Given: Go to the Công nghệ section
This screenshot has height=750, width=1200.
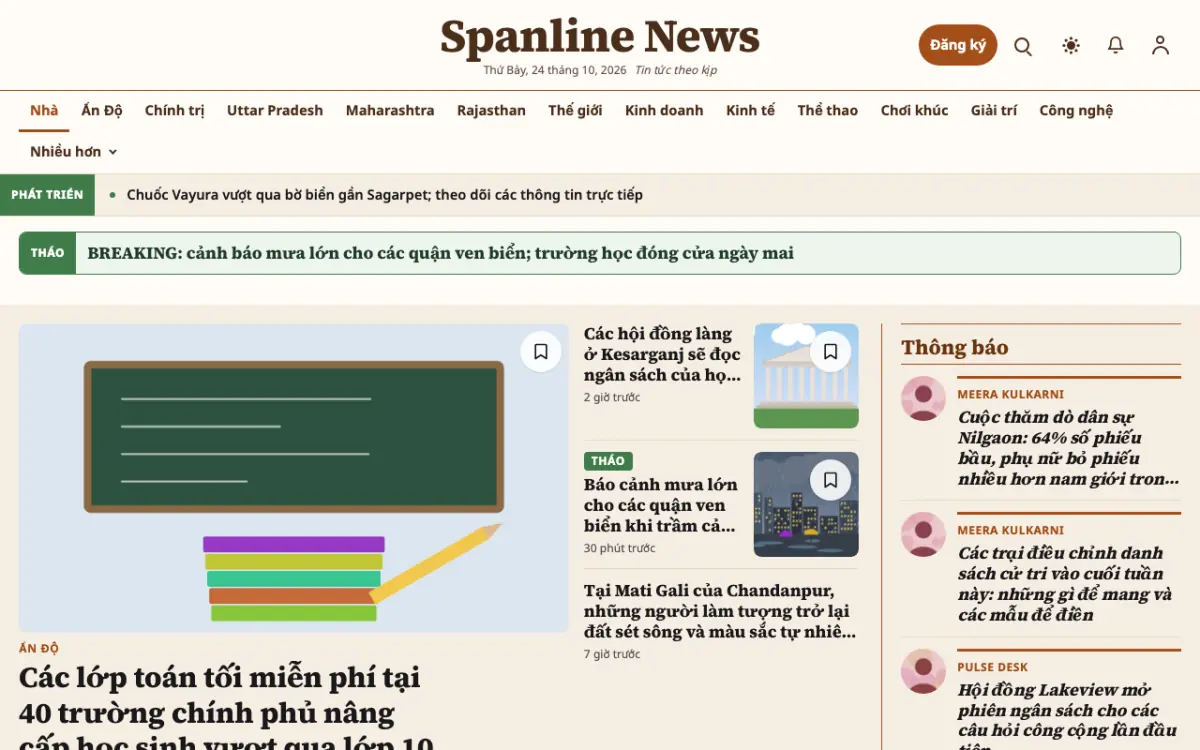Looking at the screenshot, I should 1076,111.
